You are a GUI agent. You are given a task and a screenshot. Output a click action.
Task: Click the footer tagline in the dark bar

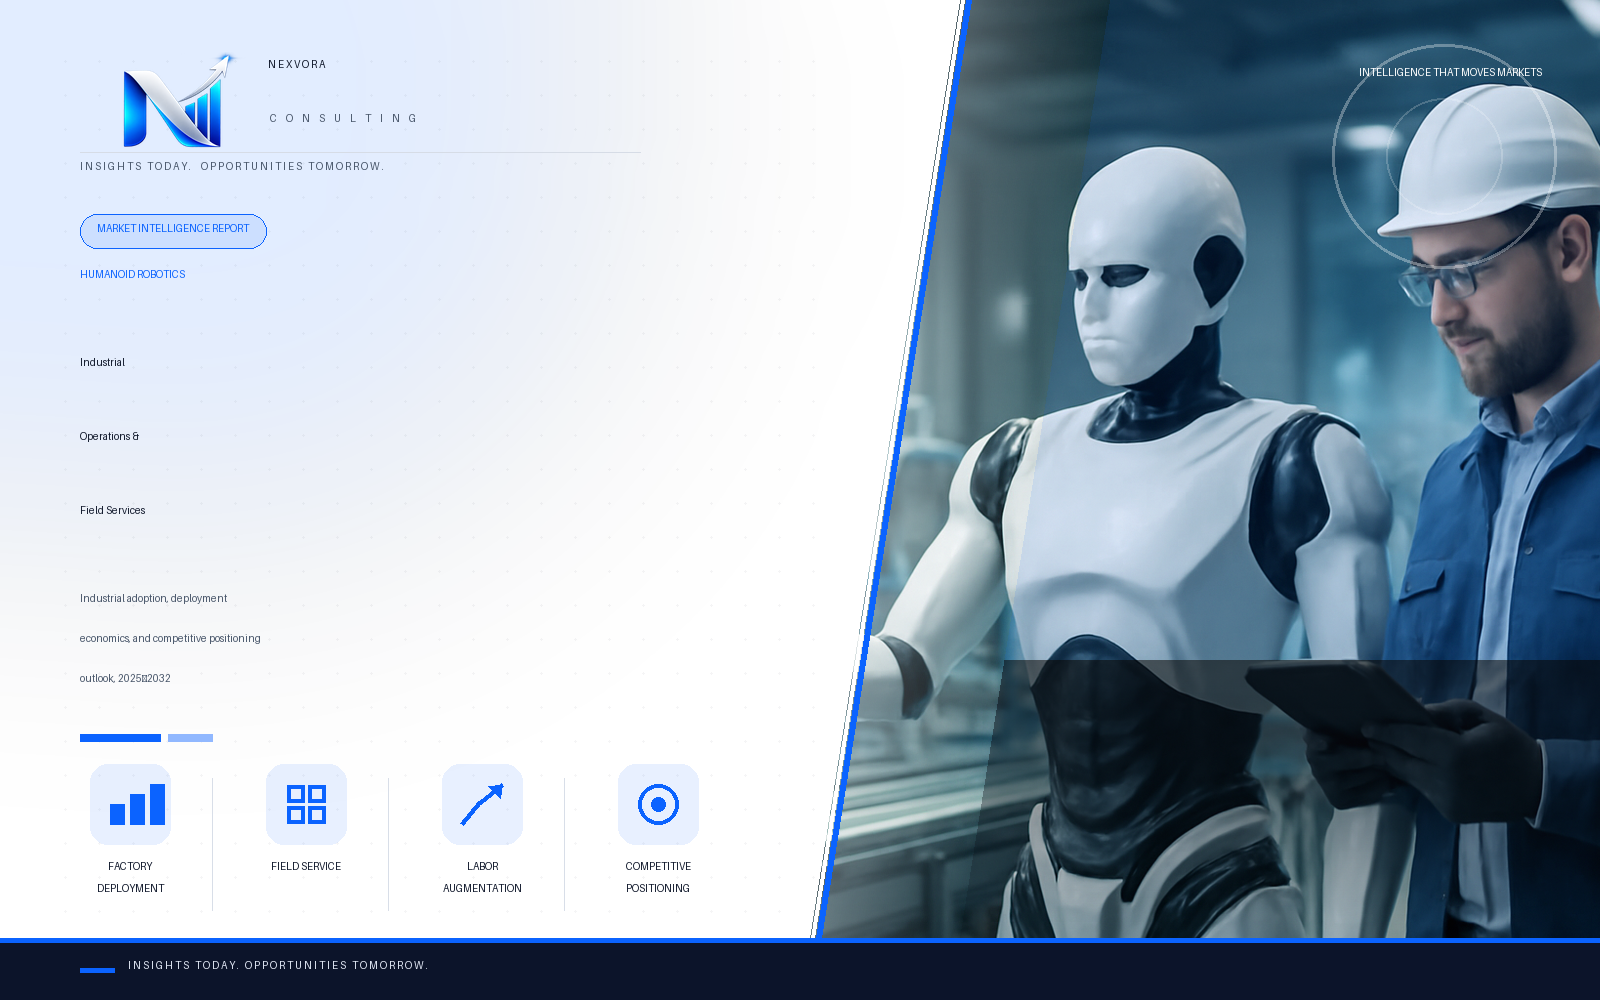click(x=278, y=965)
